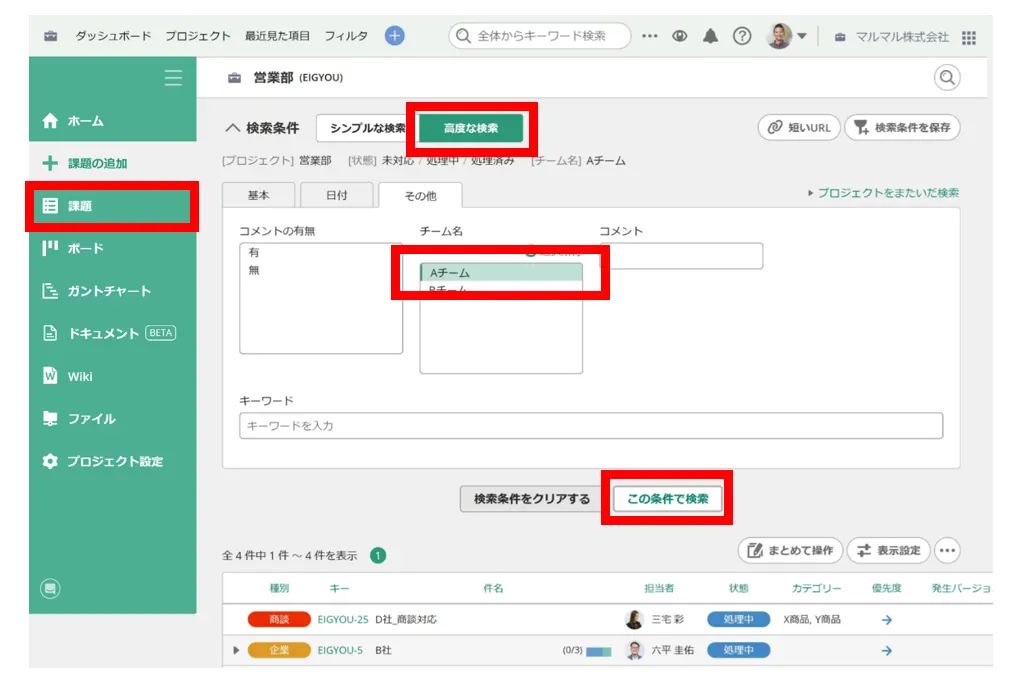Switch to the Date tab
Viewport: 1020px width, 692px height.
(x=337, y=195)
